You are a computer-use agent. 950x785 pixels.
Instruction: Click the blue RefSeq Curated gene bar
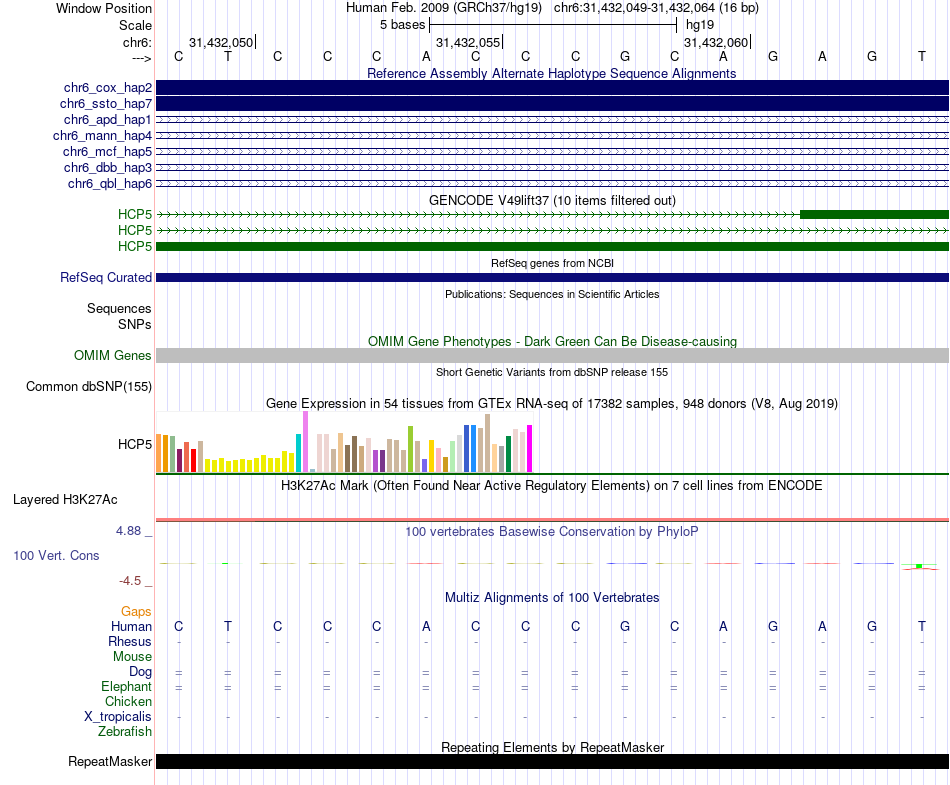(x=552, y=277)
